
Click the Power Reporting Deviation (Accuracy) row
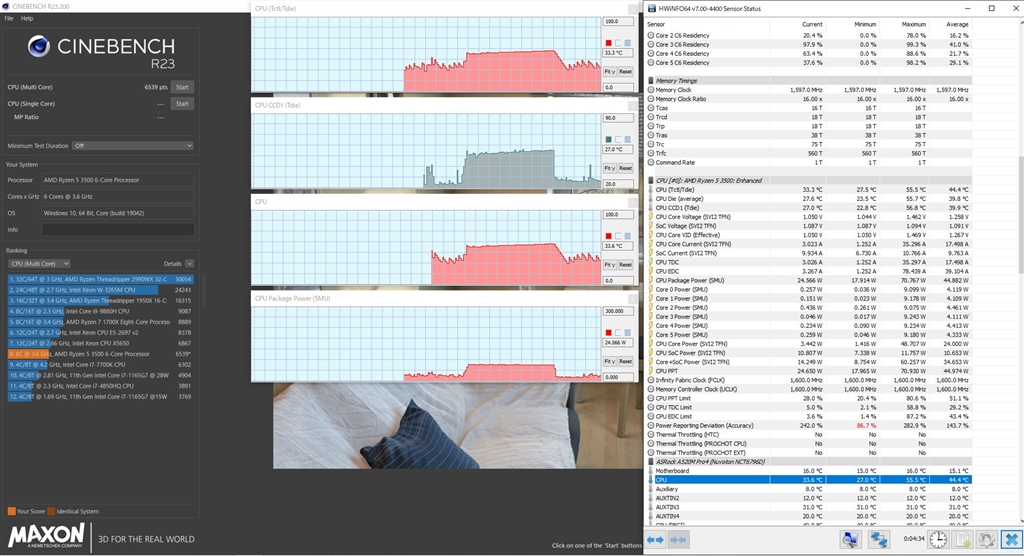pos(809,425)
